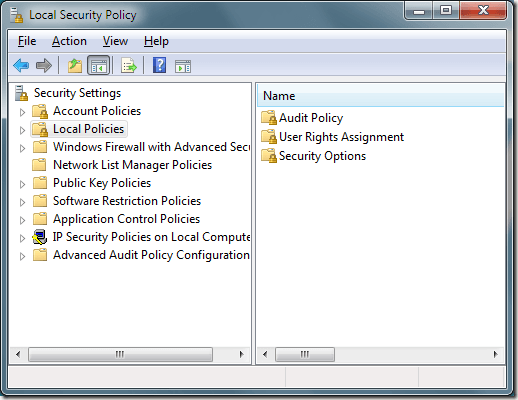Open the File menu
The height and width of the screenshot is (400, 518).
[x=27, y=41]
